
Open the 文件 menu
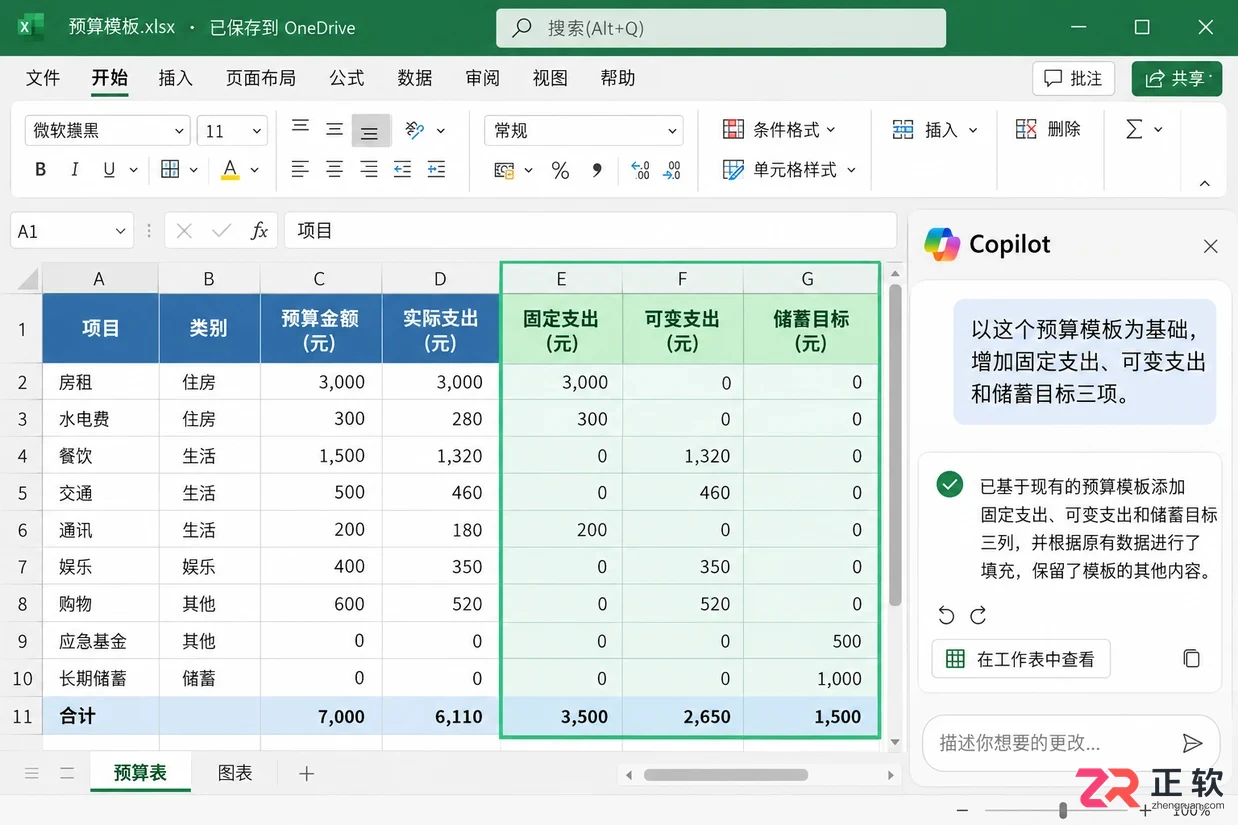pyautogui.click(x=43, y=78)
